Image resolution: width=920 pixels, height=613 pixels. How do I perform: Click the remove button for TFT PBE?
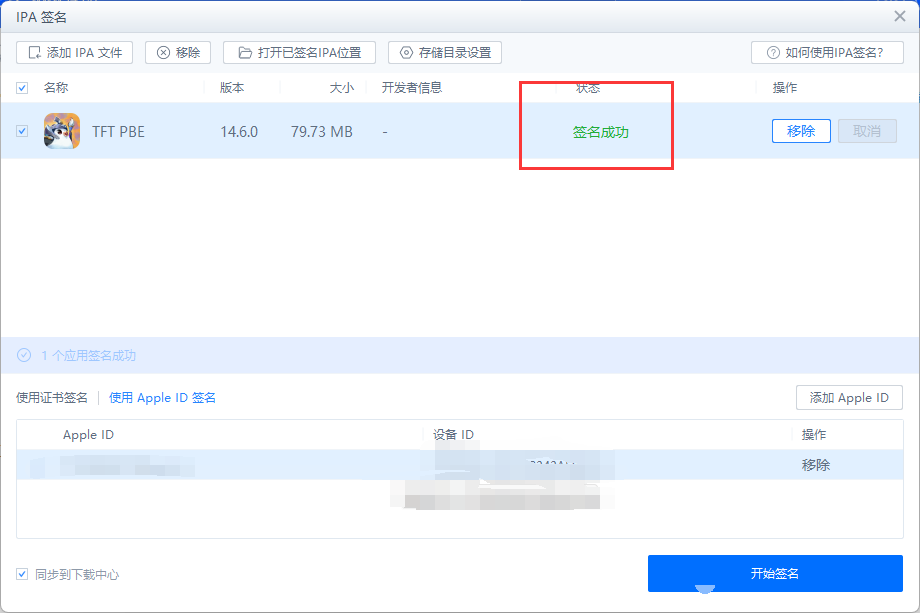pyautogui.click(x=801, y=131)
